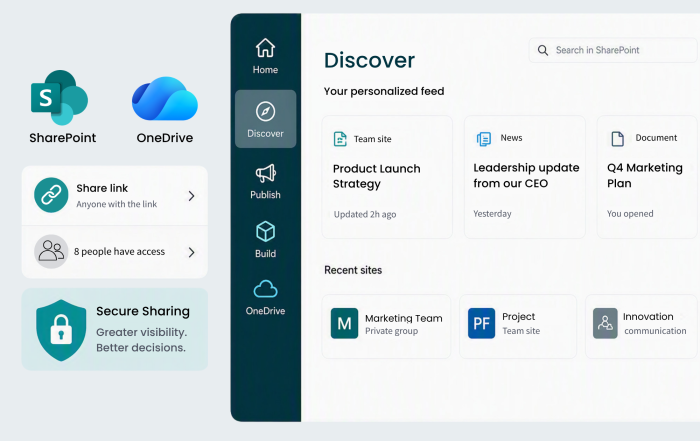Click the "You opened" text

click(630, 214)
